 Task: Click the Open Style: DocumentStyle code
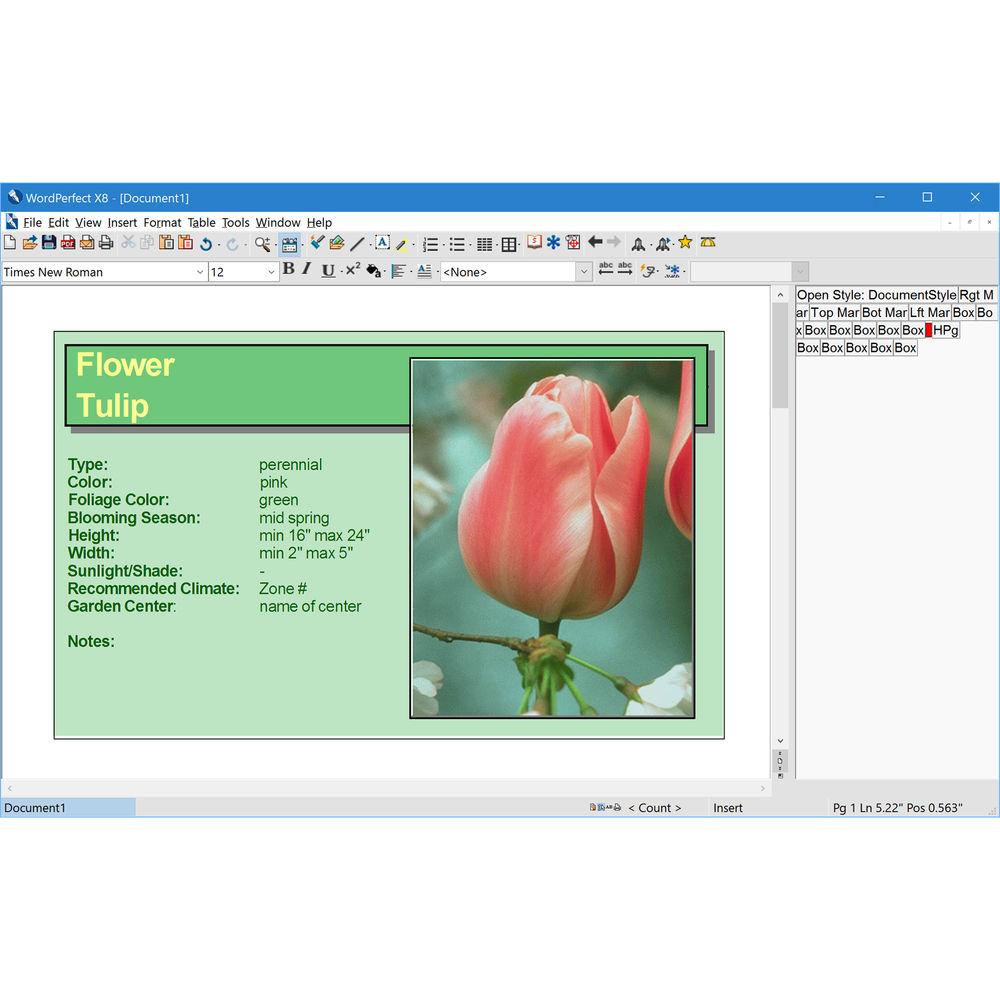click(876, 295)
